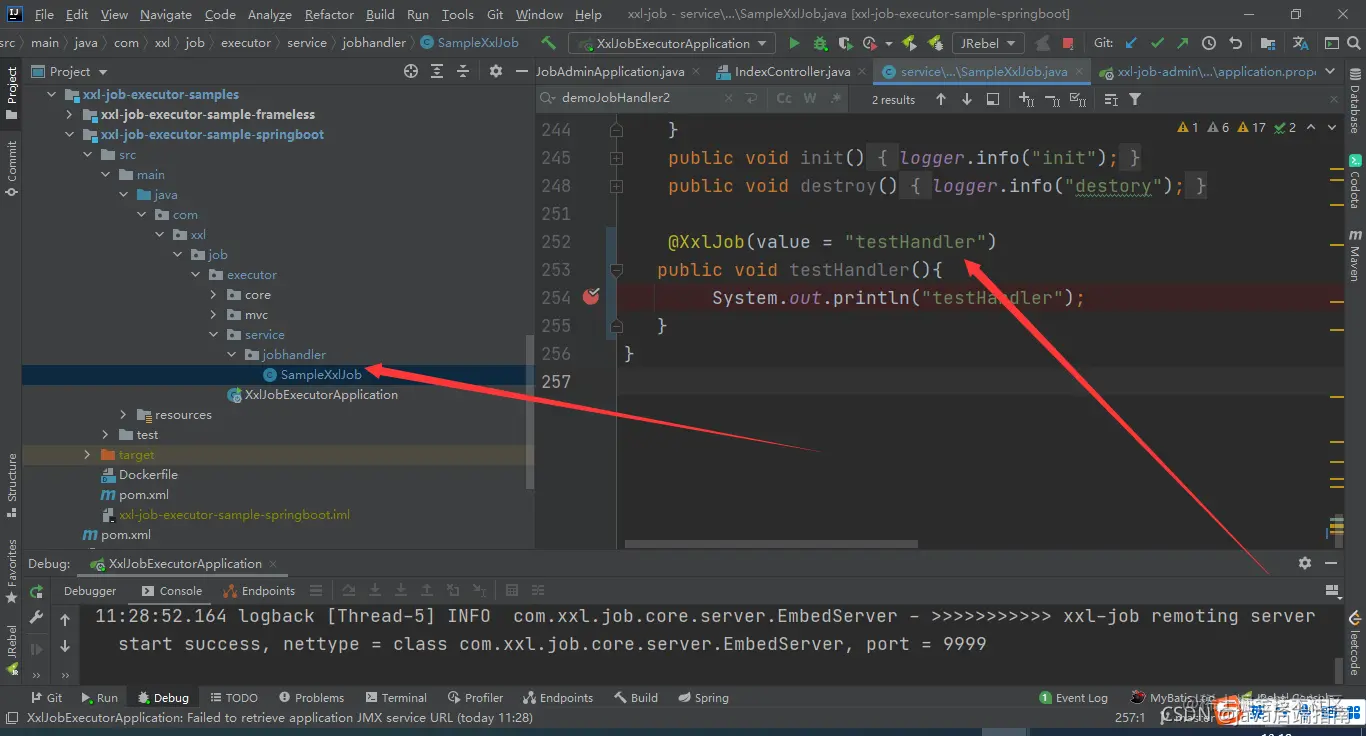Update project via blue Git arrow
The width and height of the screenshot is (1366, 736).
tap(1132, 43)
